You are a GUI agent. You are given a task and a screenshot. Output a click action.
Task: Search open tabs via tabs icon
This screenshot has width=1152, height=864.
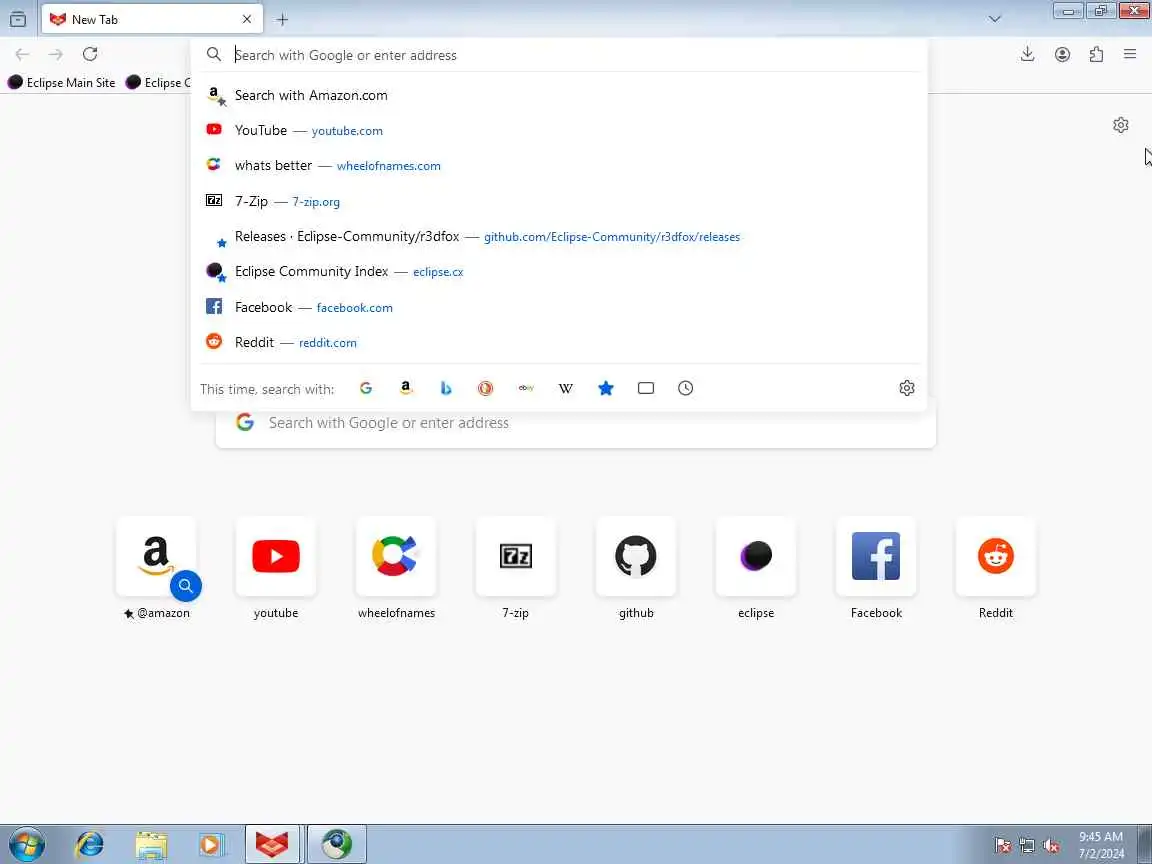tap(646, 388)
